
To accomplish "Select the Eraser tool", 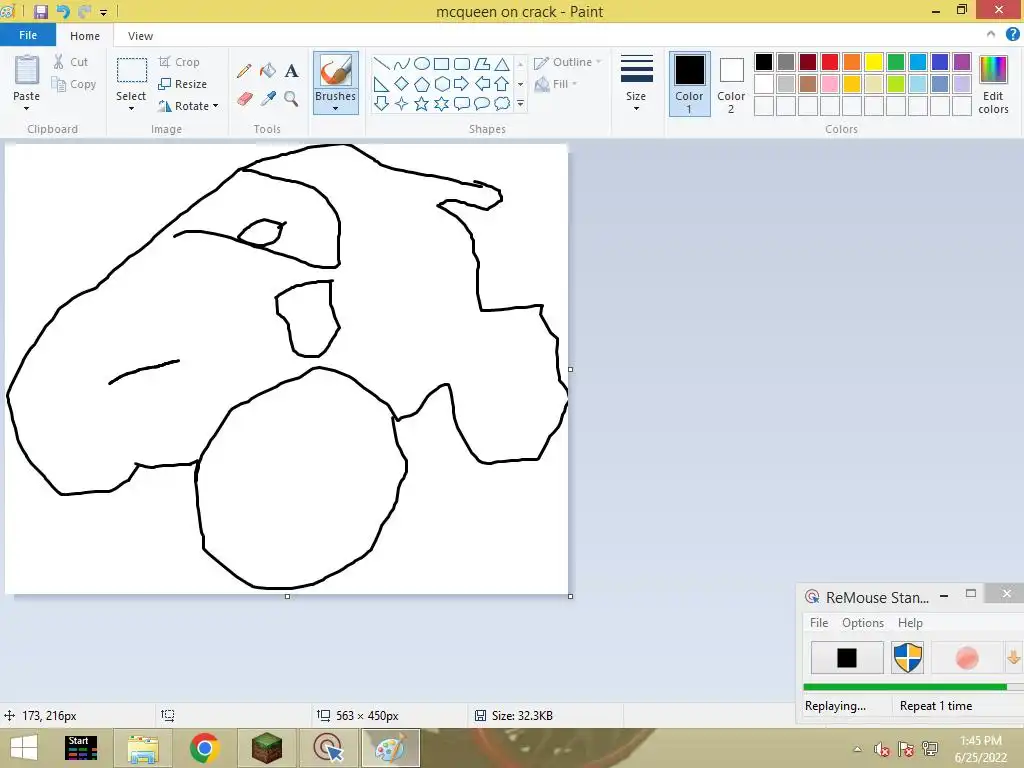I will coord(244,99).
